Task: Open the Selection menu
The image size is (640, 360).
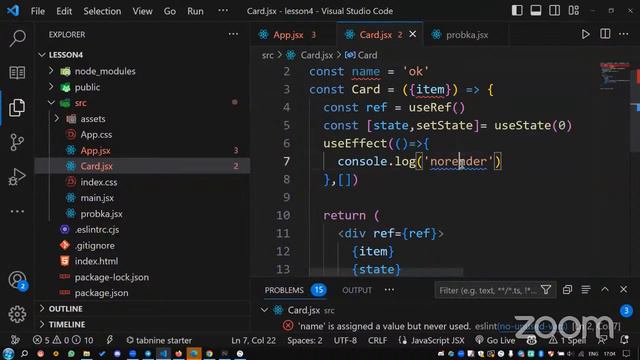Action: pyautogui.click(x=102, y=11)
